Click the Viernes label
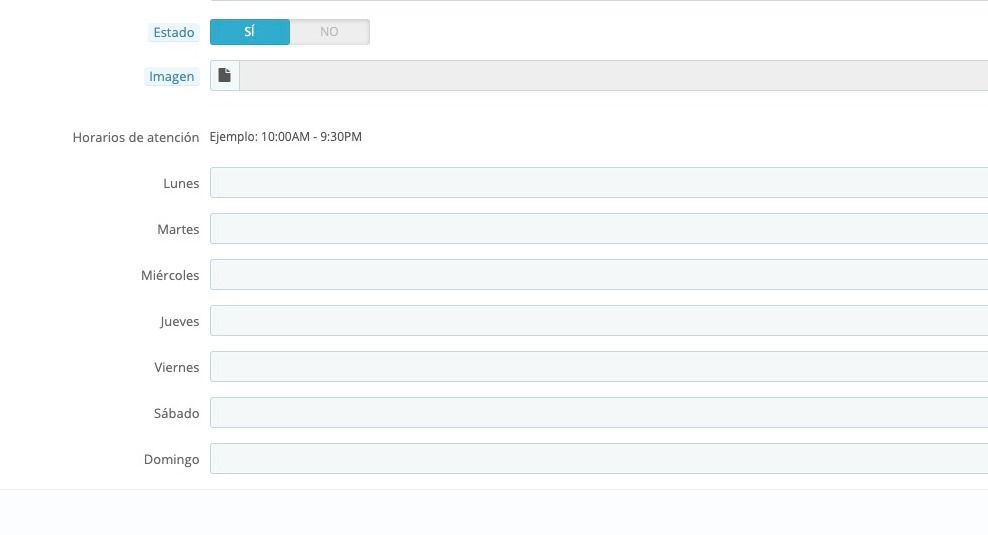This screenshot has height=535, width=988. click(x=176, y=367)
